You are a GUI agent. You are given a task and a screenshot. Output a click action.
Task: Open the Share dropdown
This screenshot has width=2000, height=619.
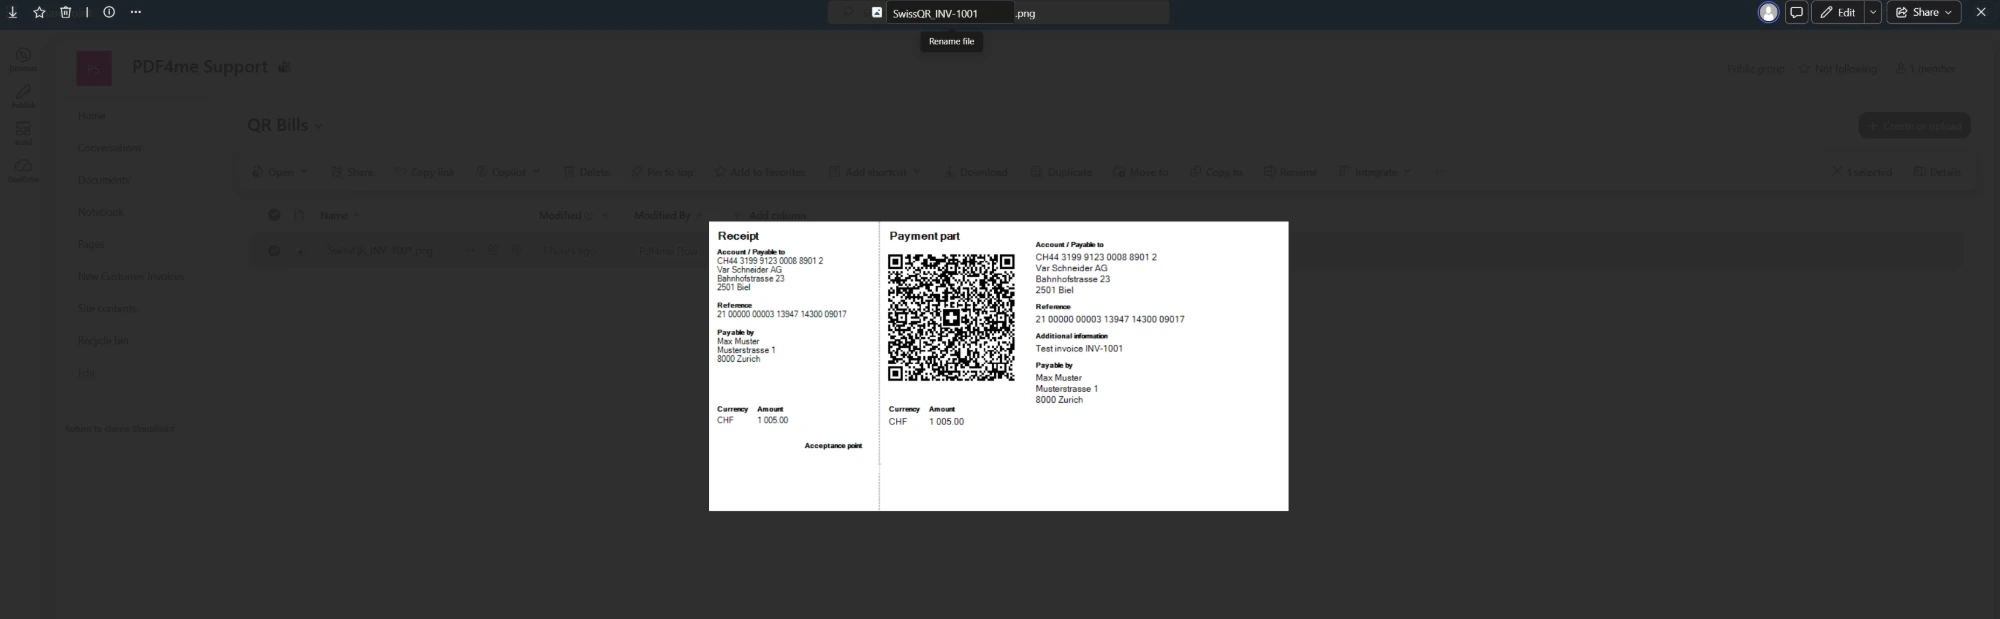pyautogui.click(x=1923, y=12)
